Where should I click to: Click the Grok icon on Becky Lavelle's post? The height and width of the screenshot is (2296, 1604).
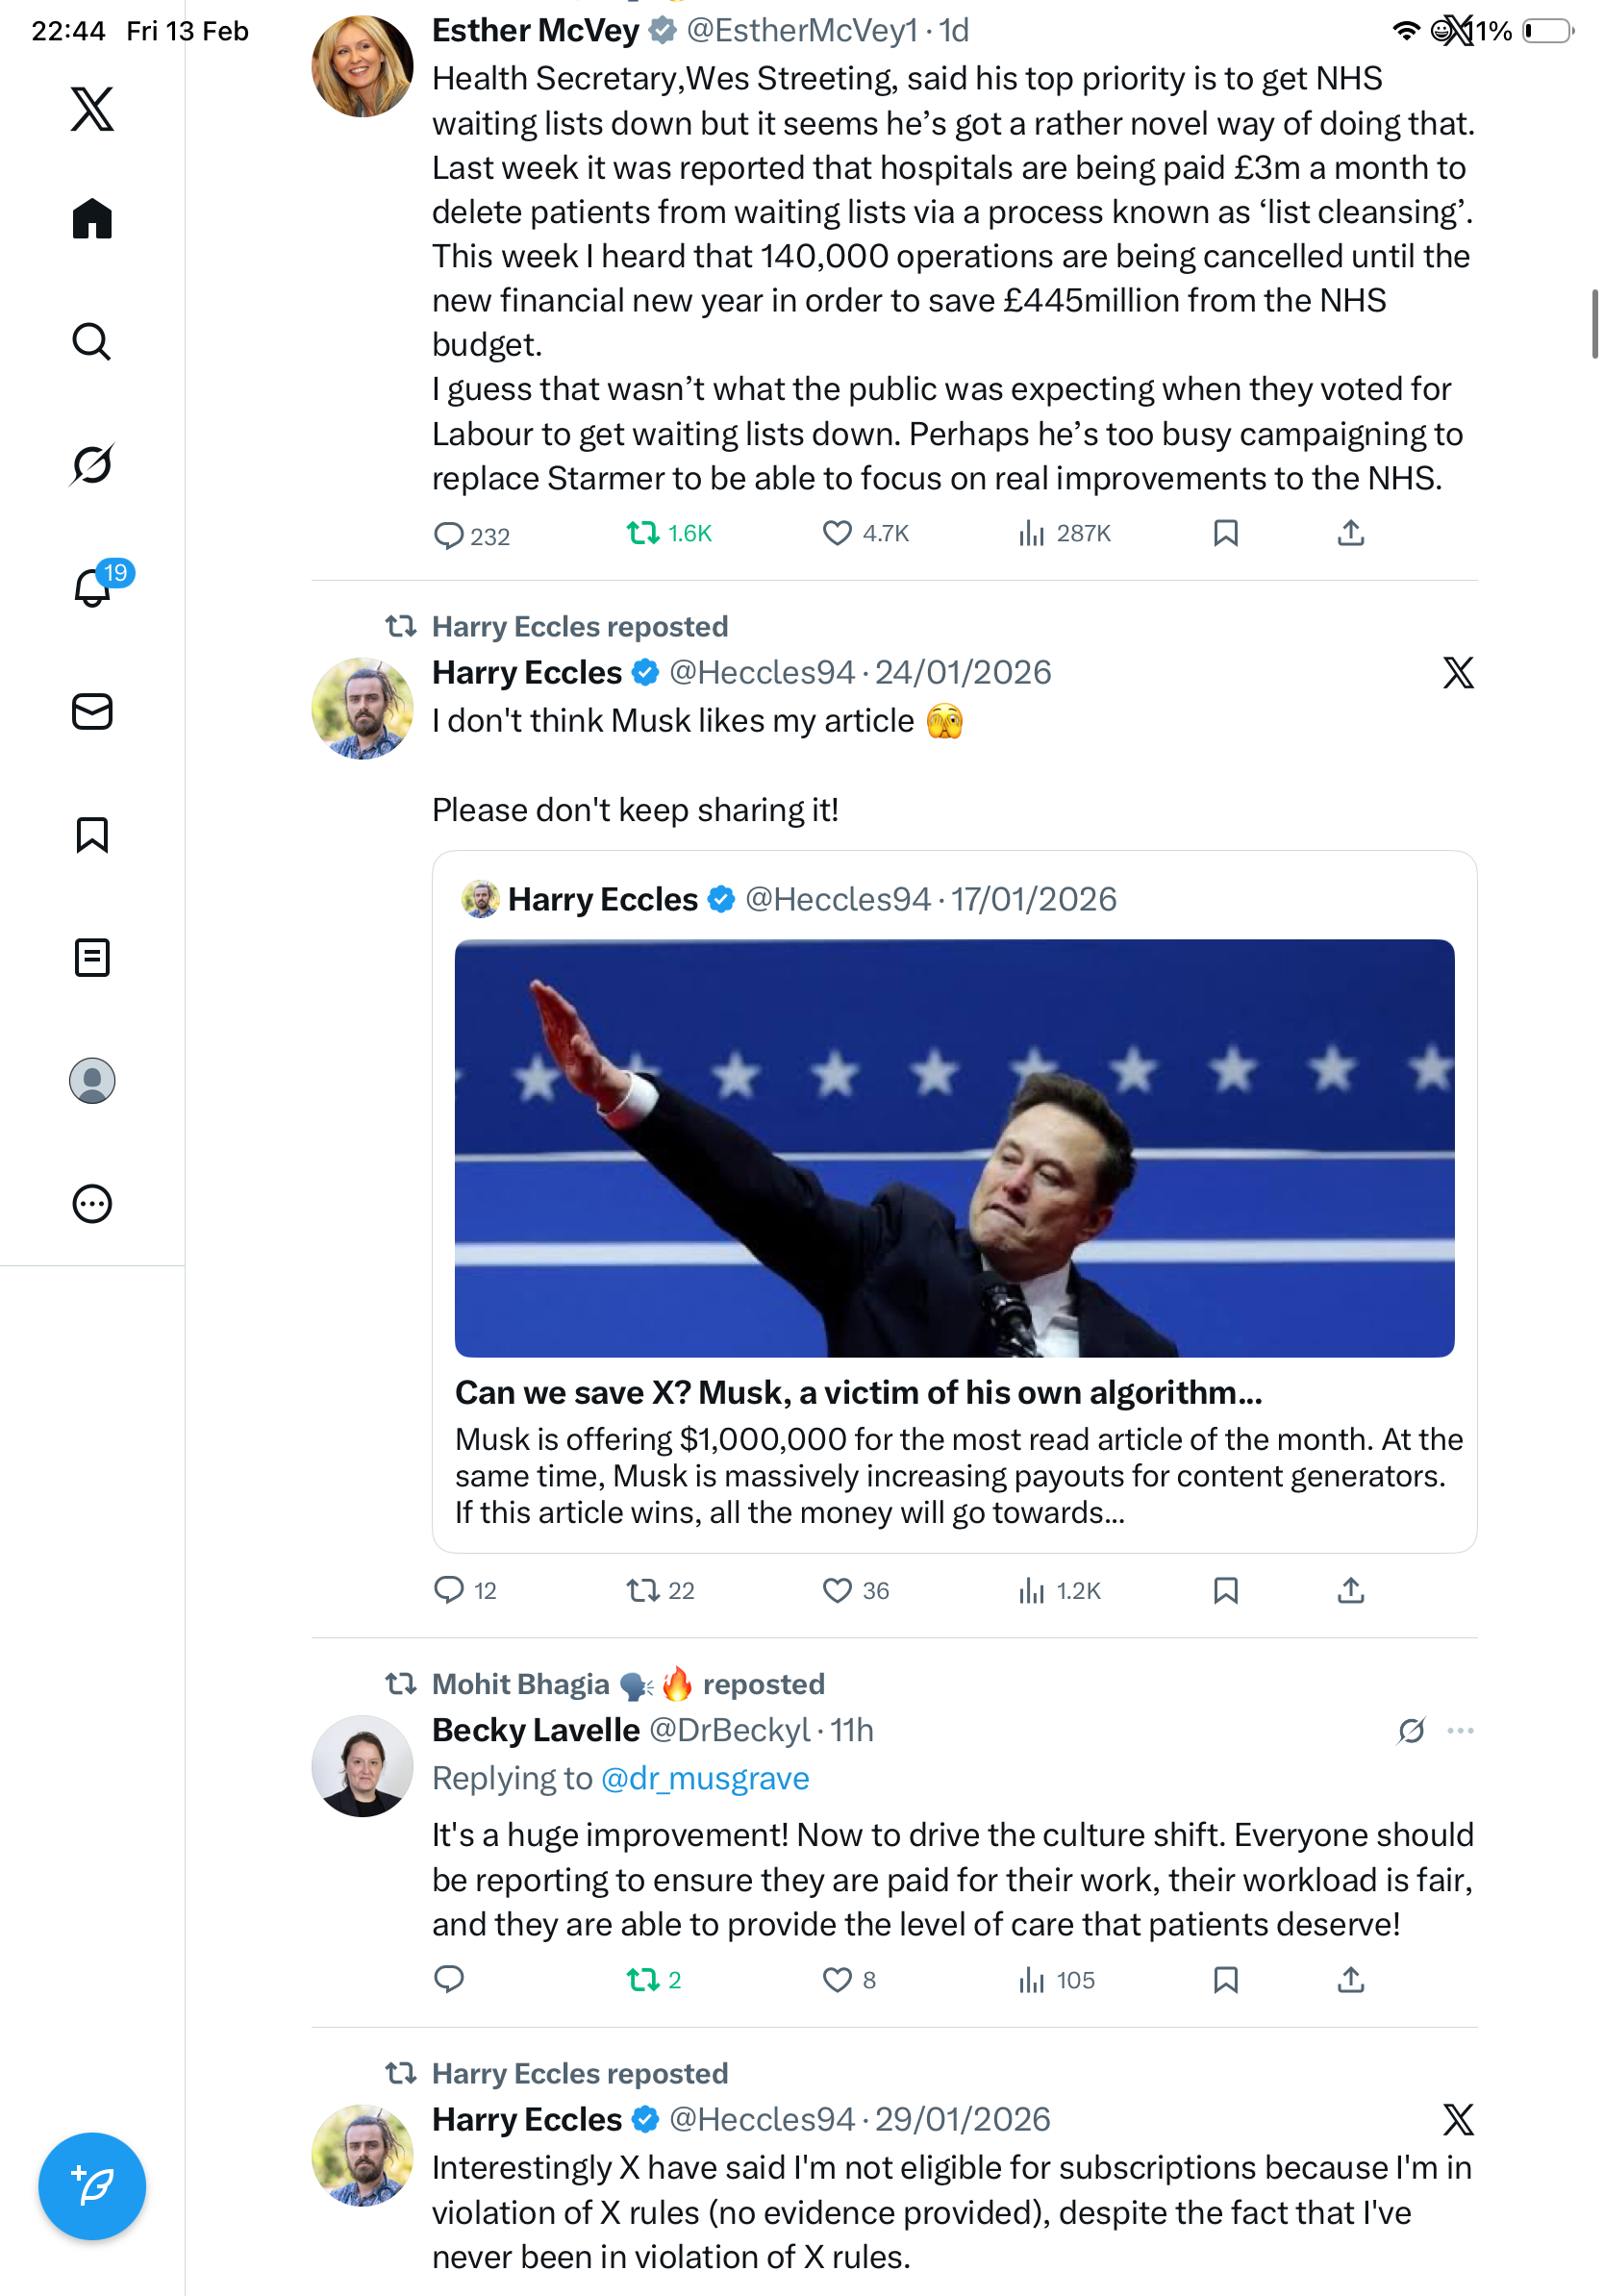pyautogui.click(x=1411, y=1730)
